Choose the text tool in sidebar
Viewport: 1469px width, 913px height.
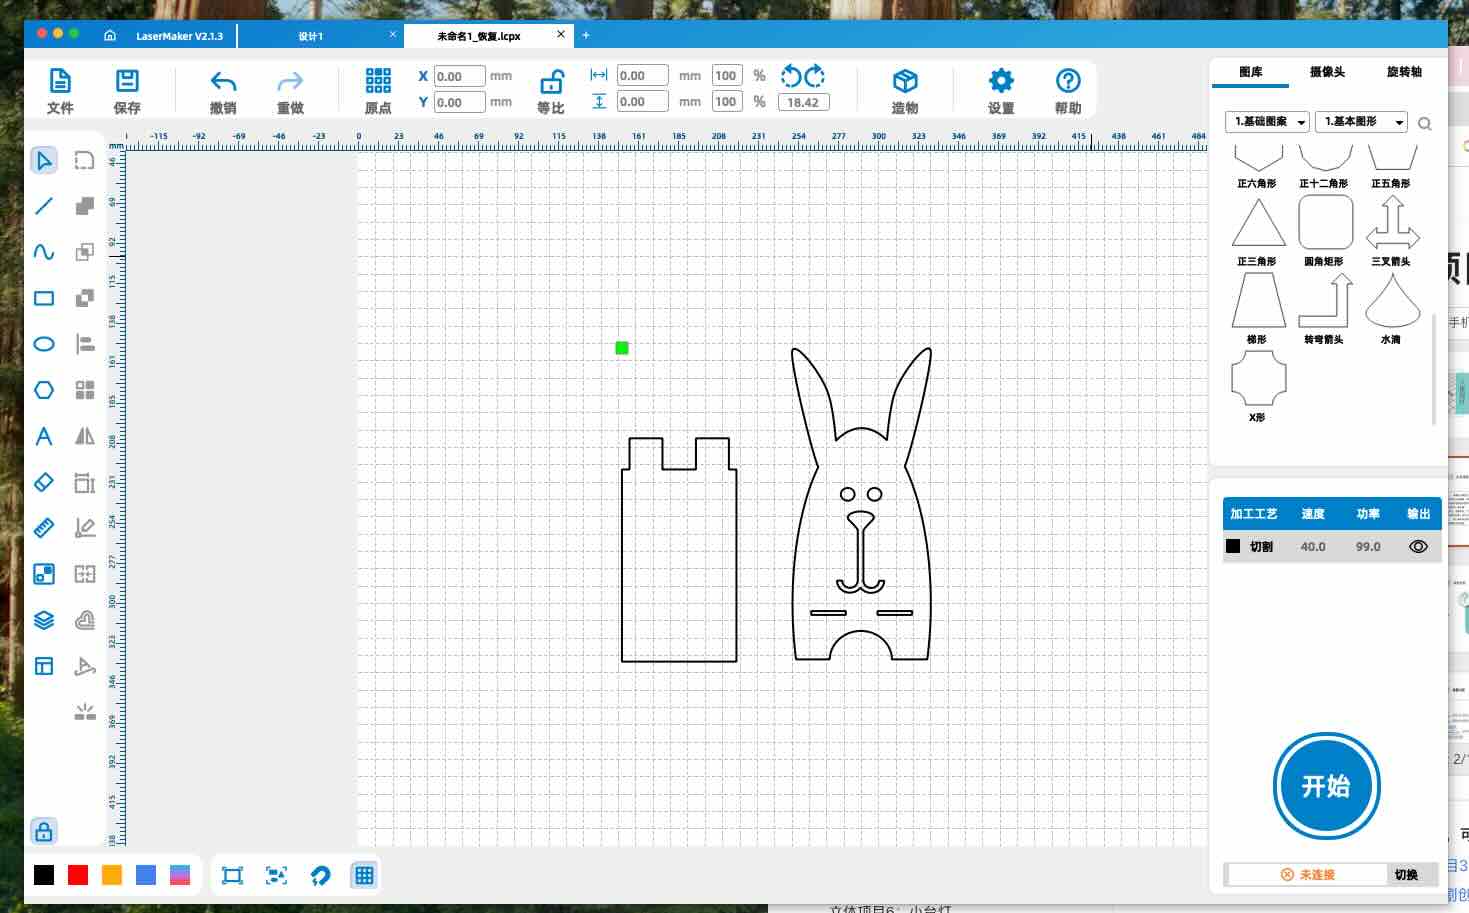pos(44,436)
